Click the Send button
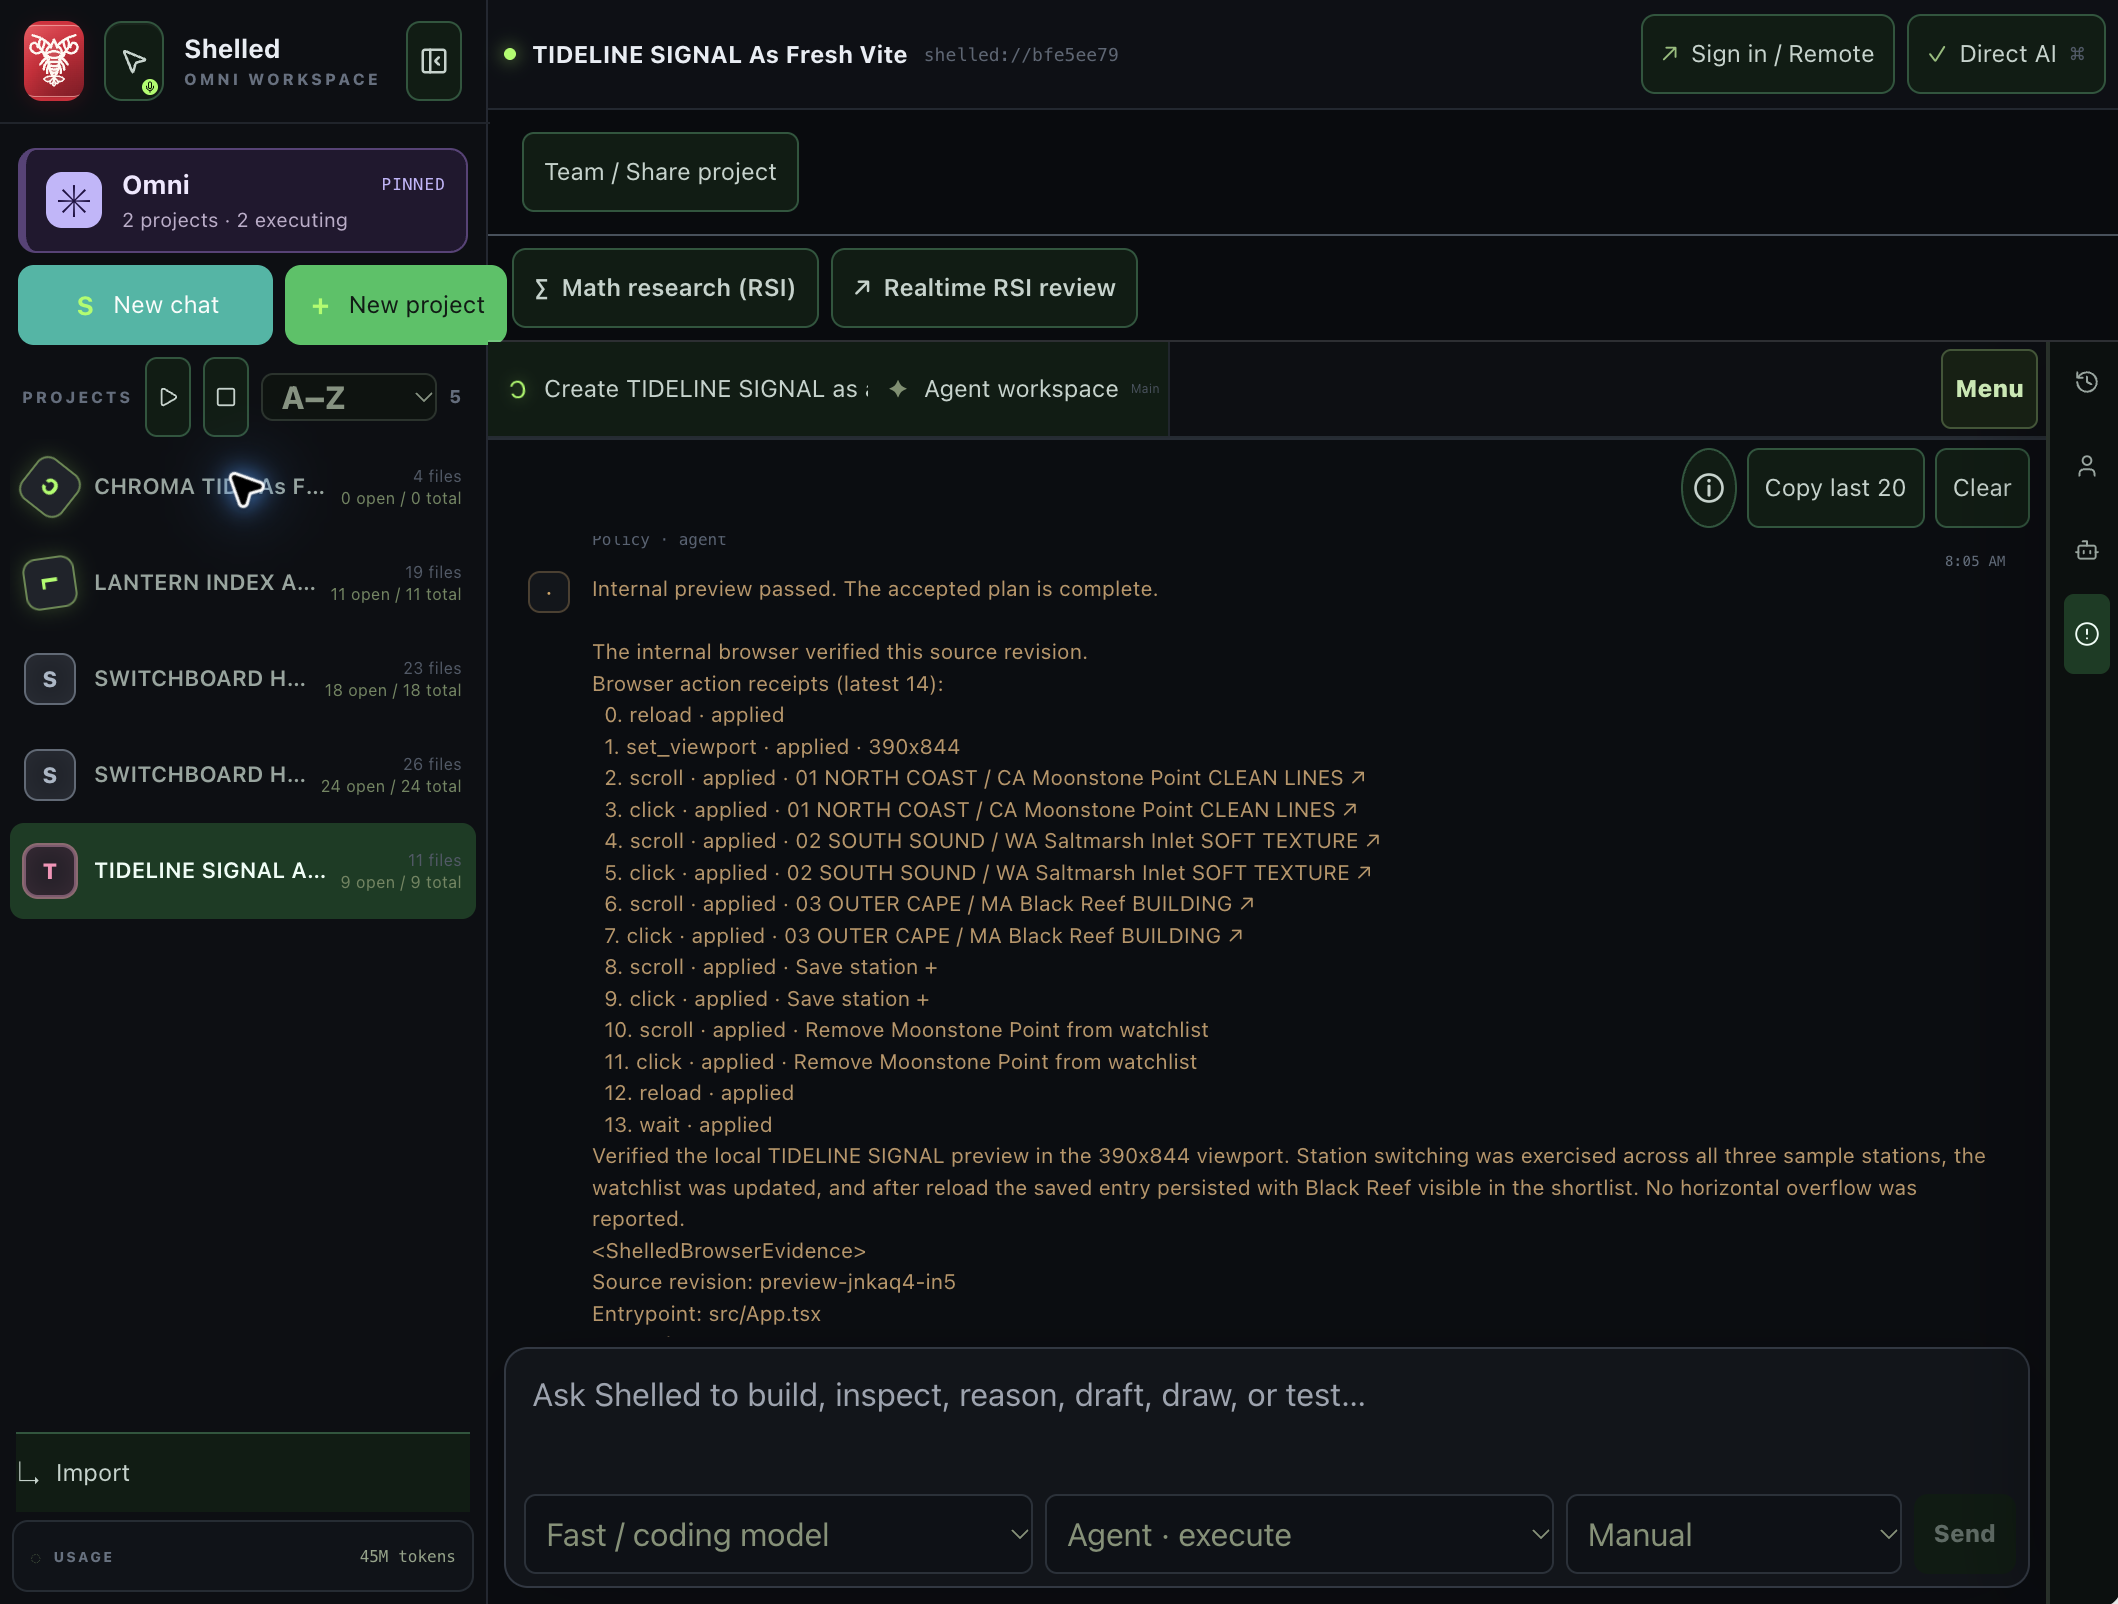 (1964, 1534)
